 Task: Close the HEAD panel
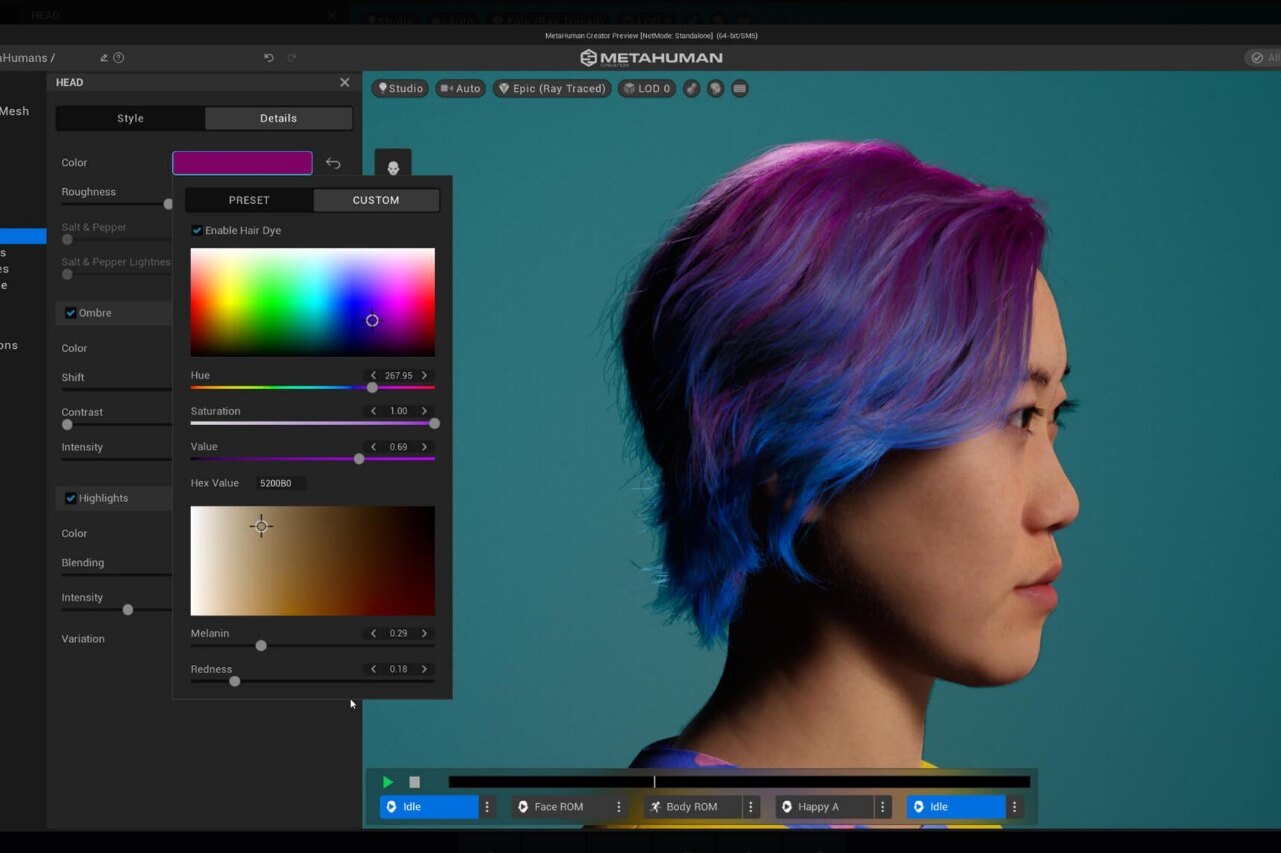[x=345, y=82]
